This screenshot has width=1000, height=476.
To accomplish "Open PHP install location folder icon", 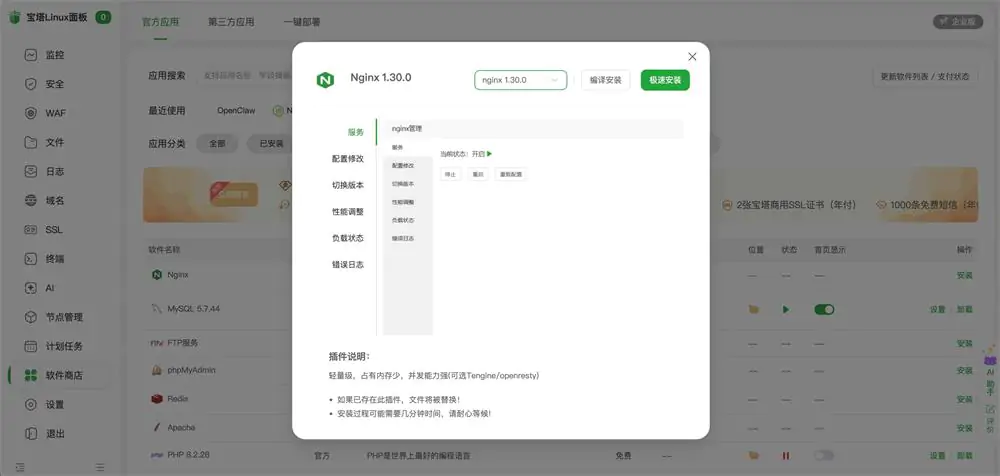I will [754, 456].
